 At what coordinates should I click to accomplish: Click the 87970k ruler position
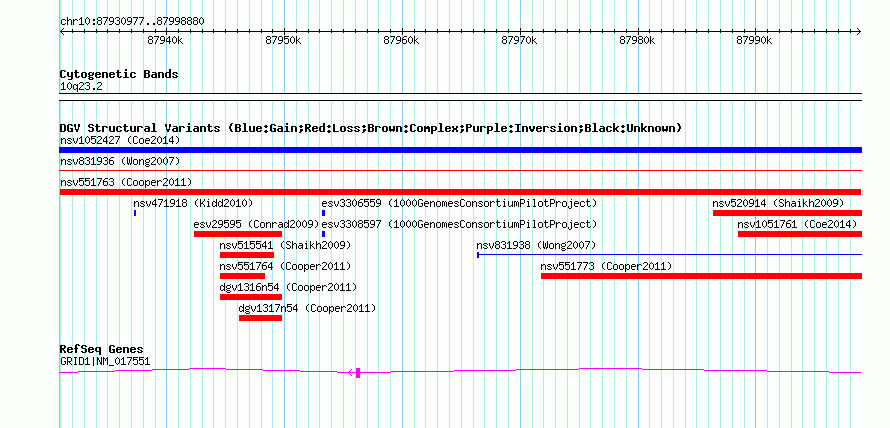pyautogui.click(x=519, y=40)
